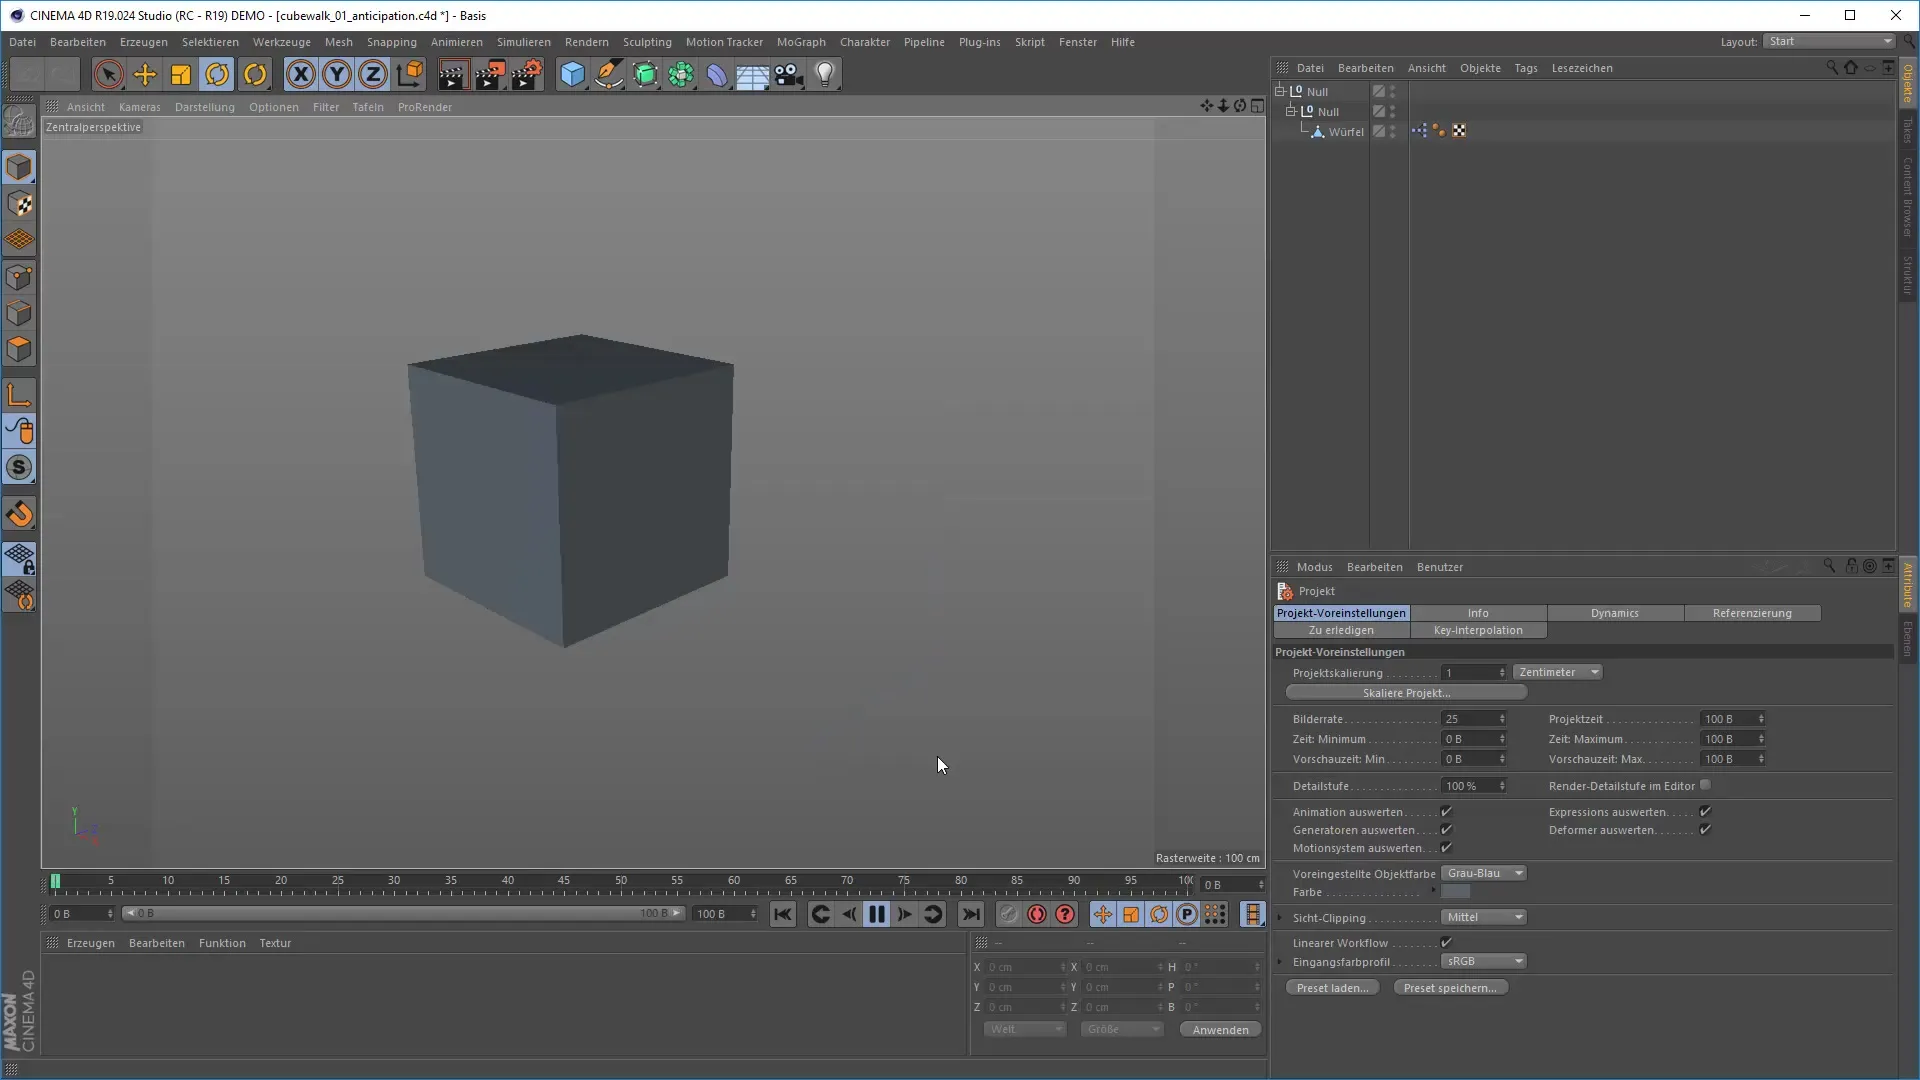Screen dimensions: 1920x1080
Task: Click Preset laden button
Action: 1332,988
